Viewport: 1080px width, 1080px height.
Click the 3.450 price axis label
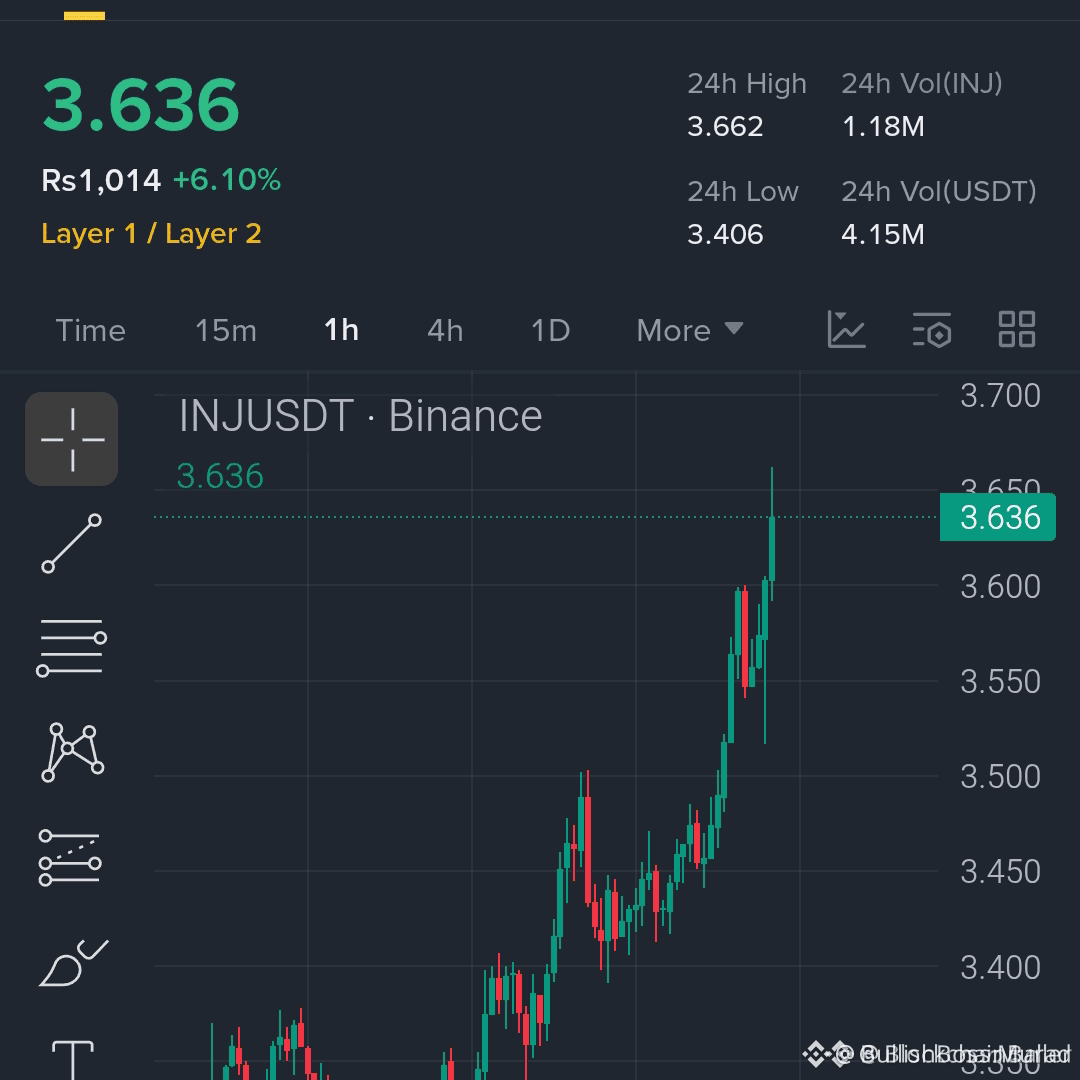click(1000, 871)
